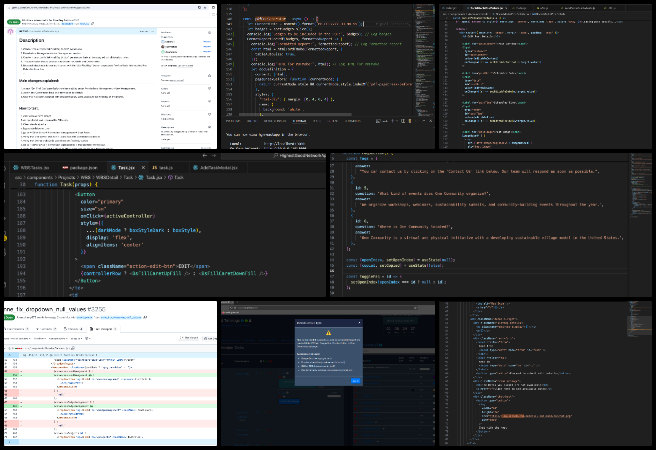Close the terminal panel with the X icon

[x=430, y=121]
